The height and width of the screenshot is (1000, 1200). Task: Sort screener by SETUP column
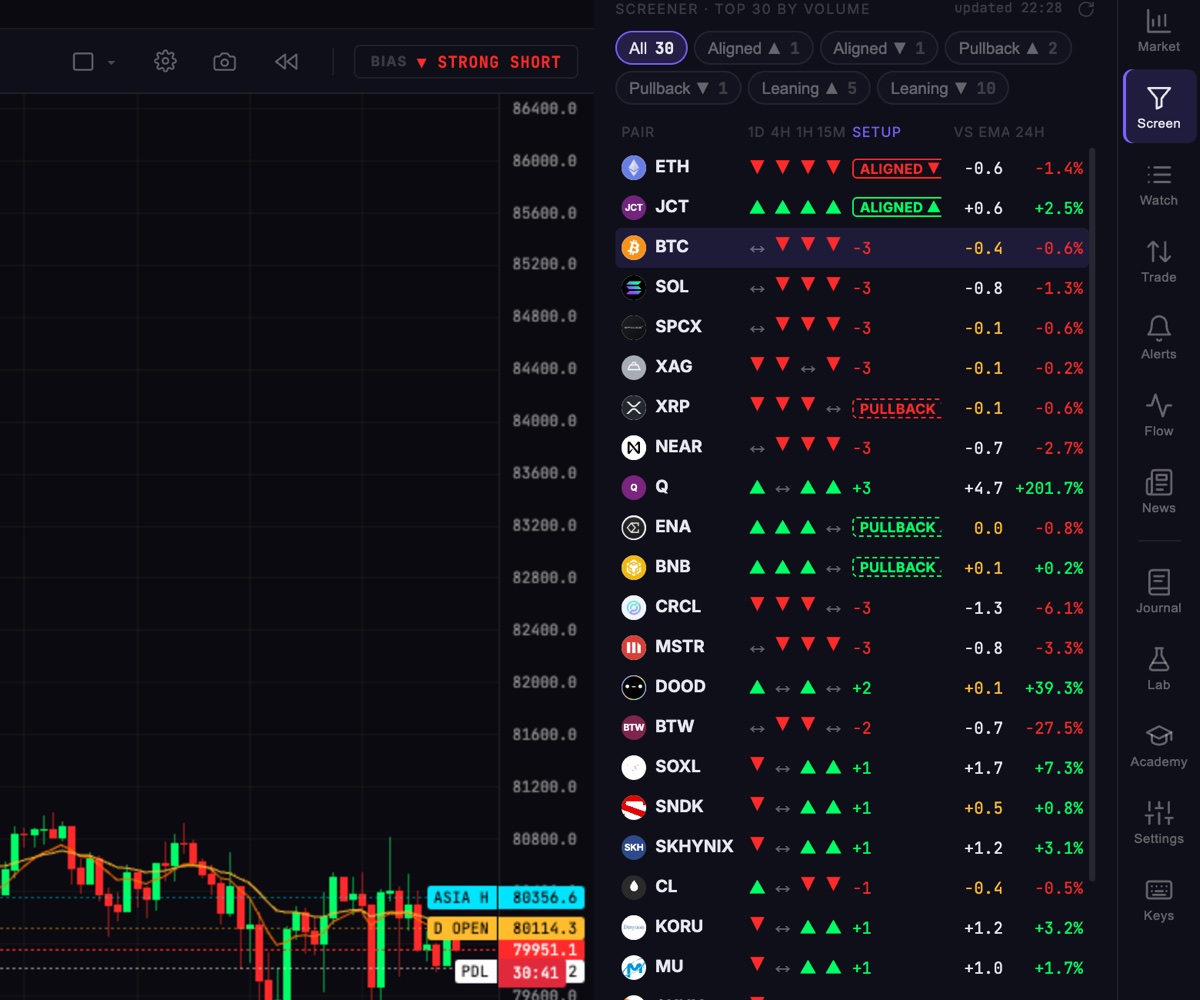click(x=876, y=132)
